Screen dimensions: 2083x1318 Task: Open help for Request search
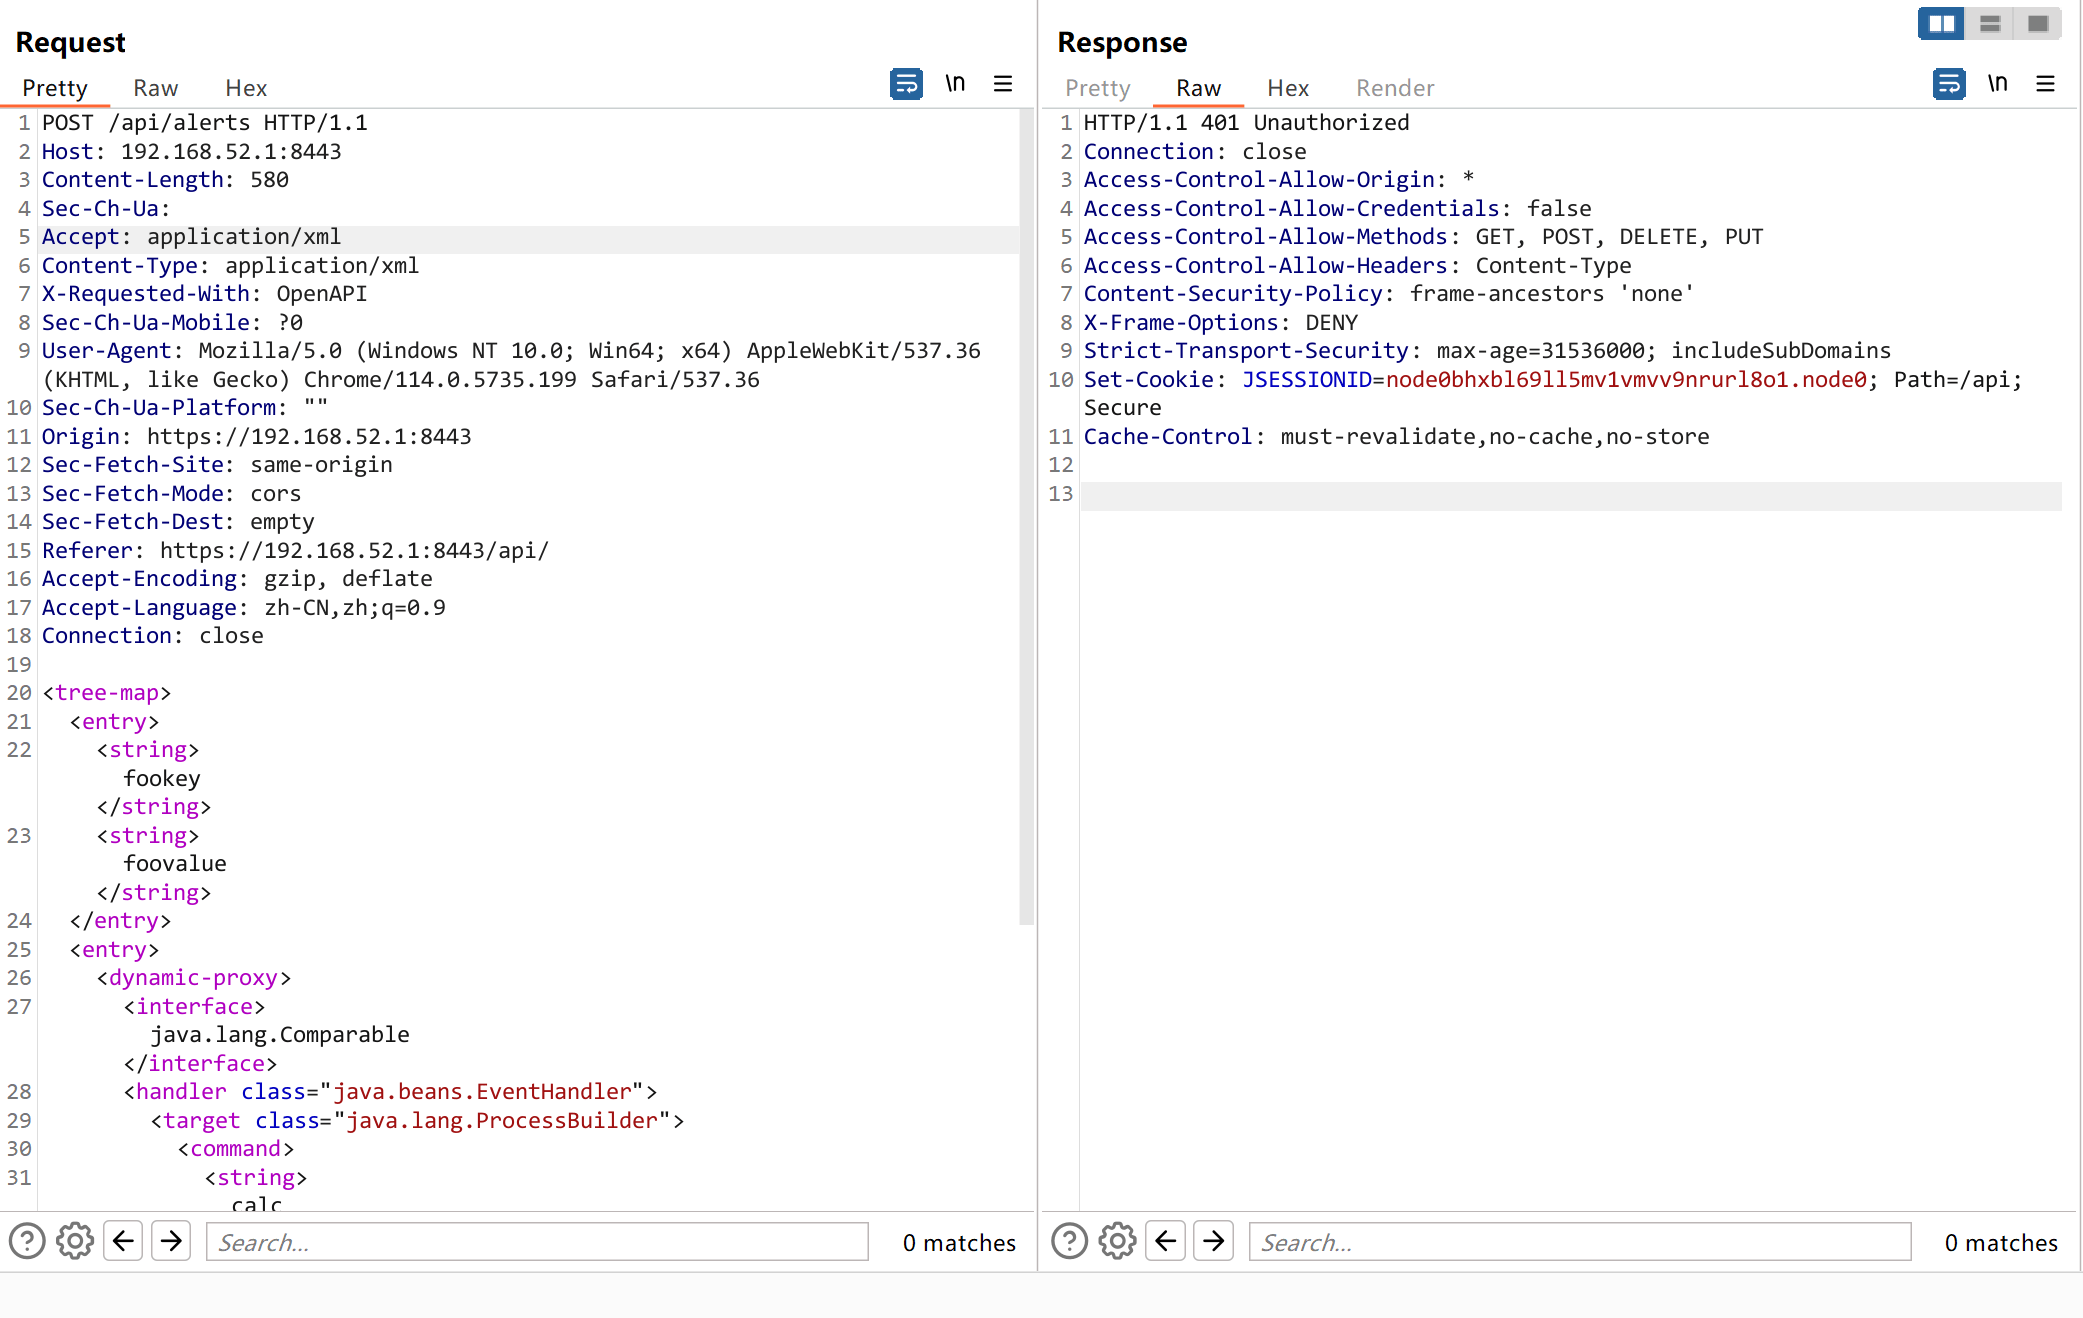(27, 1241)
